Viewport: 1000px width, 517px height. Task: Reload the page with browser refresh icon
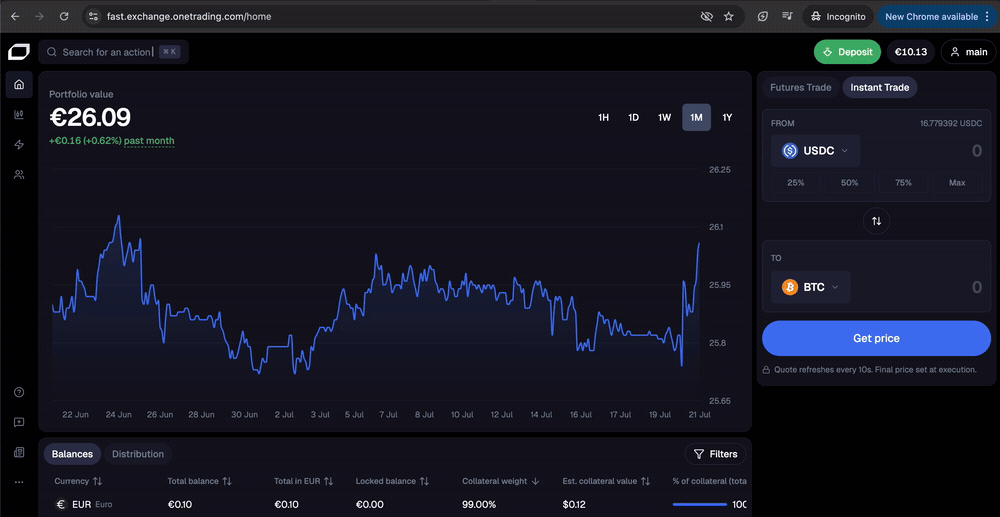point(64,17)
